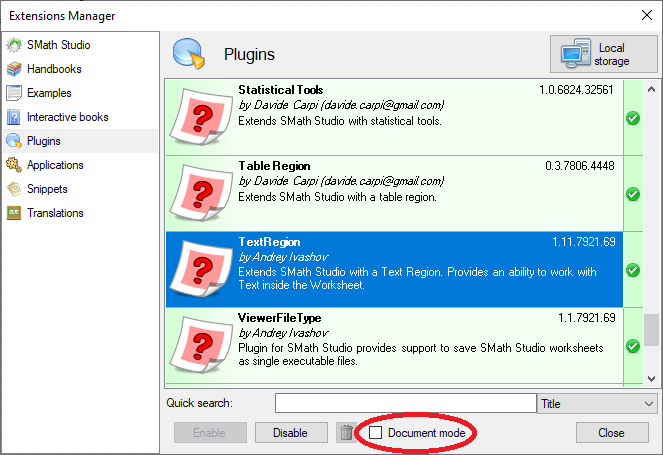
Task: Click green check status of Statistical Tools
Action: pos(632,118)
